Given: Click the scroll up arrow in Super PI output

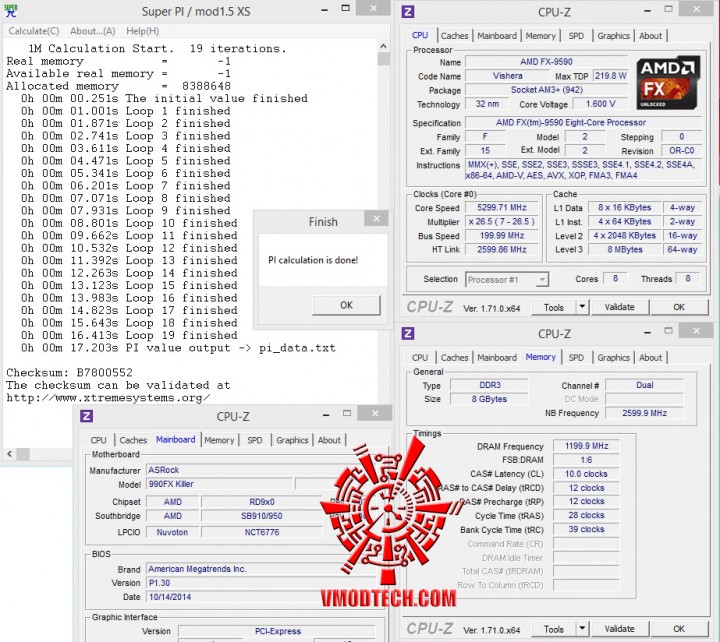Looking at the screenshot, I should click(x=383, y=46).
